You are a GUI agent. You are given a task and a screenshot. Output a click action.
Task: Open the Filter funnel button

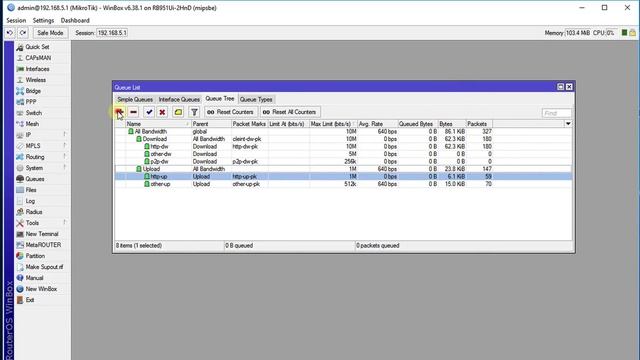coord(194,112)
